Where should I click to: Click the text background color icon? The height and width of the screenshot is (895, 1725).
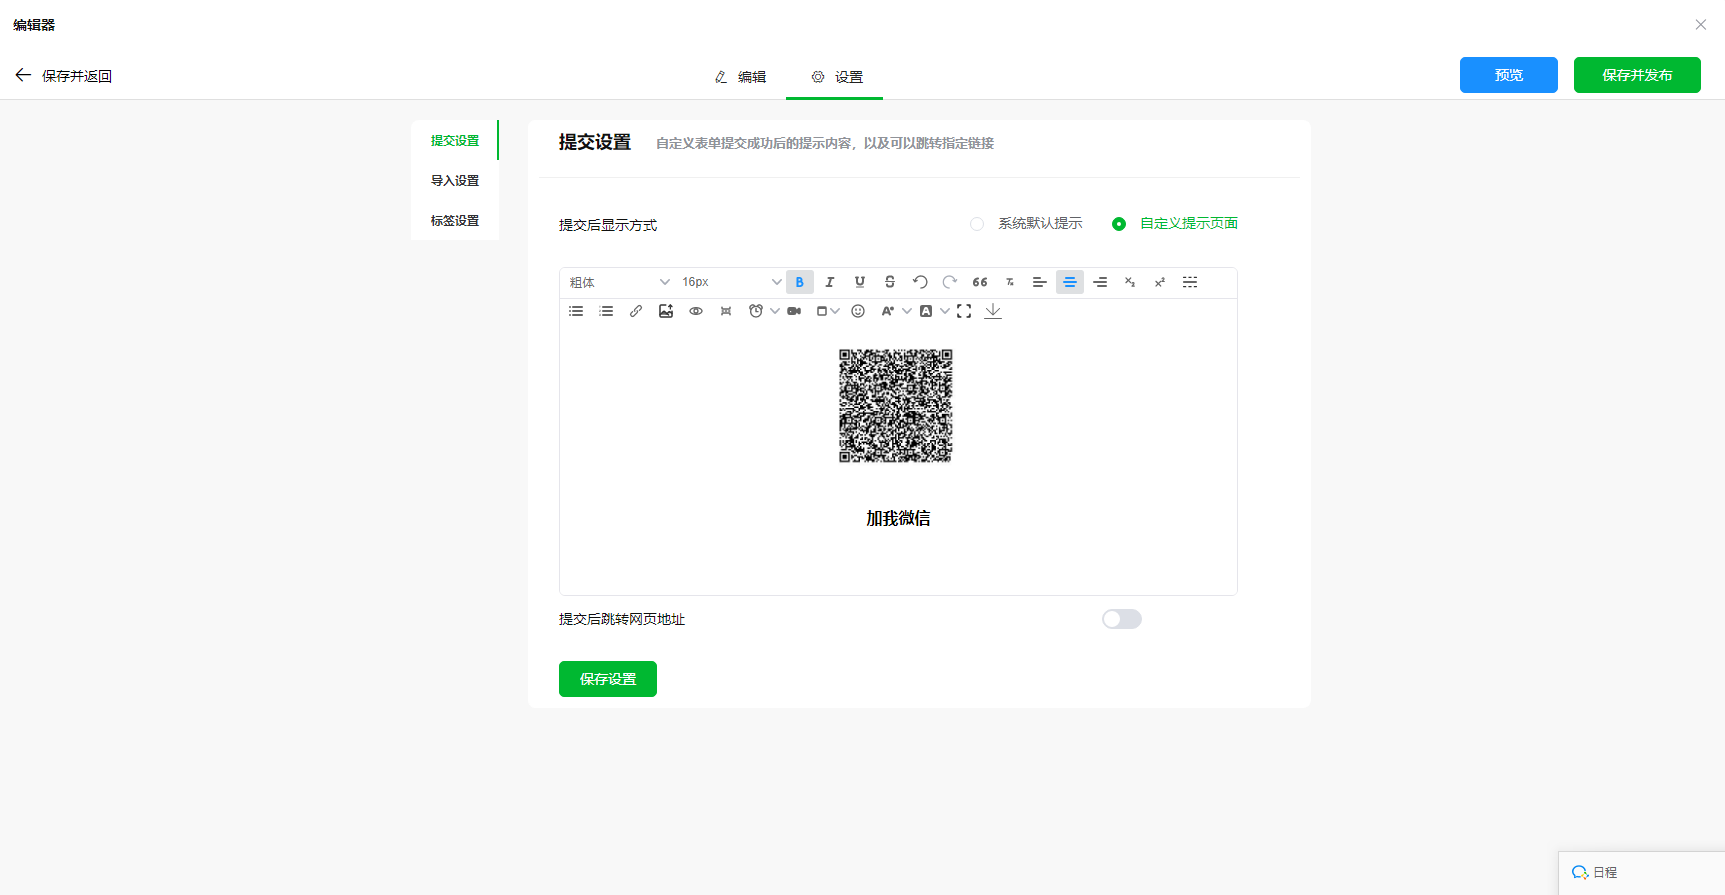926,311
